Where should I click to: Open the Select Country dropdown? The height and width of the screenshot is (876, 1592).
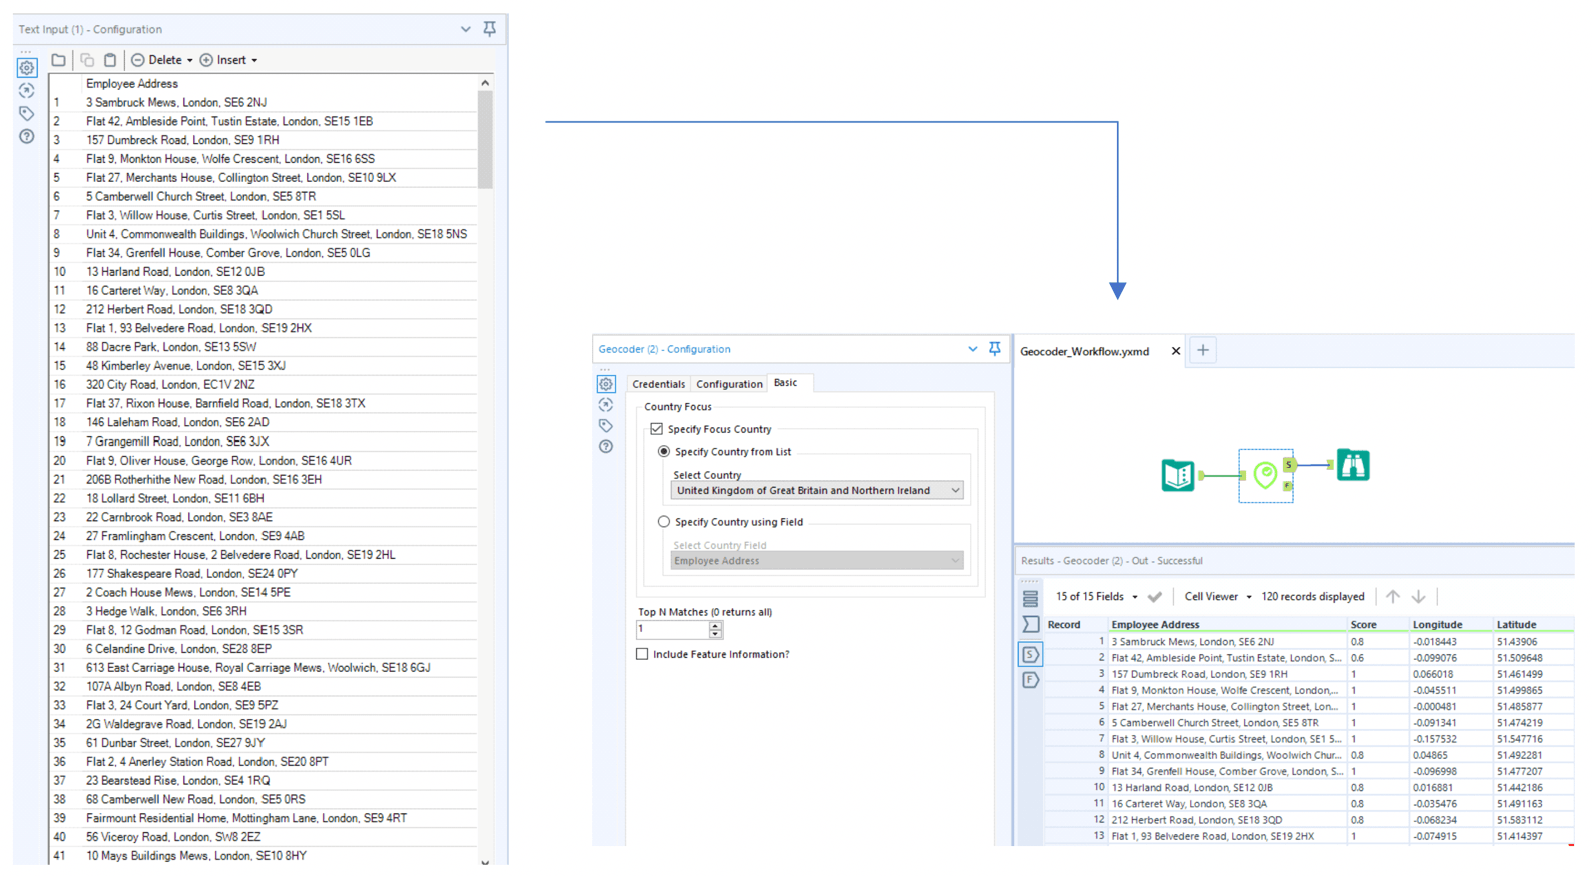[816, 491]
